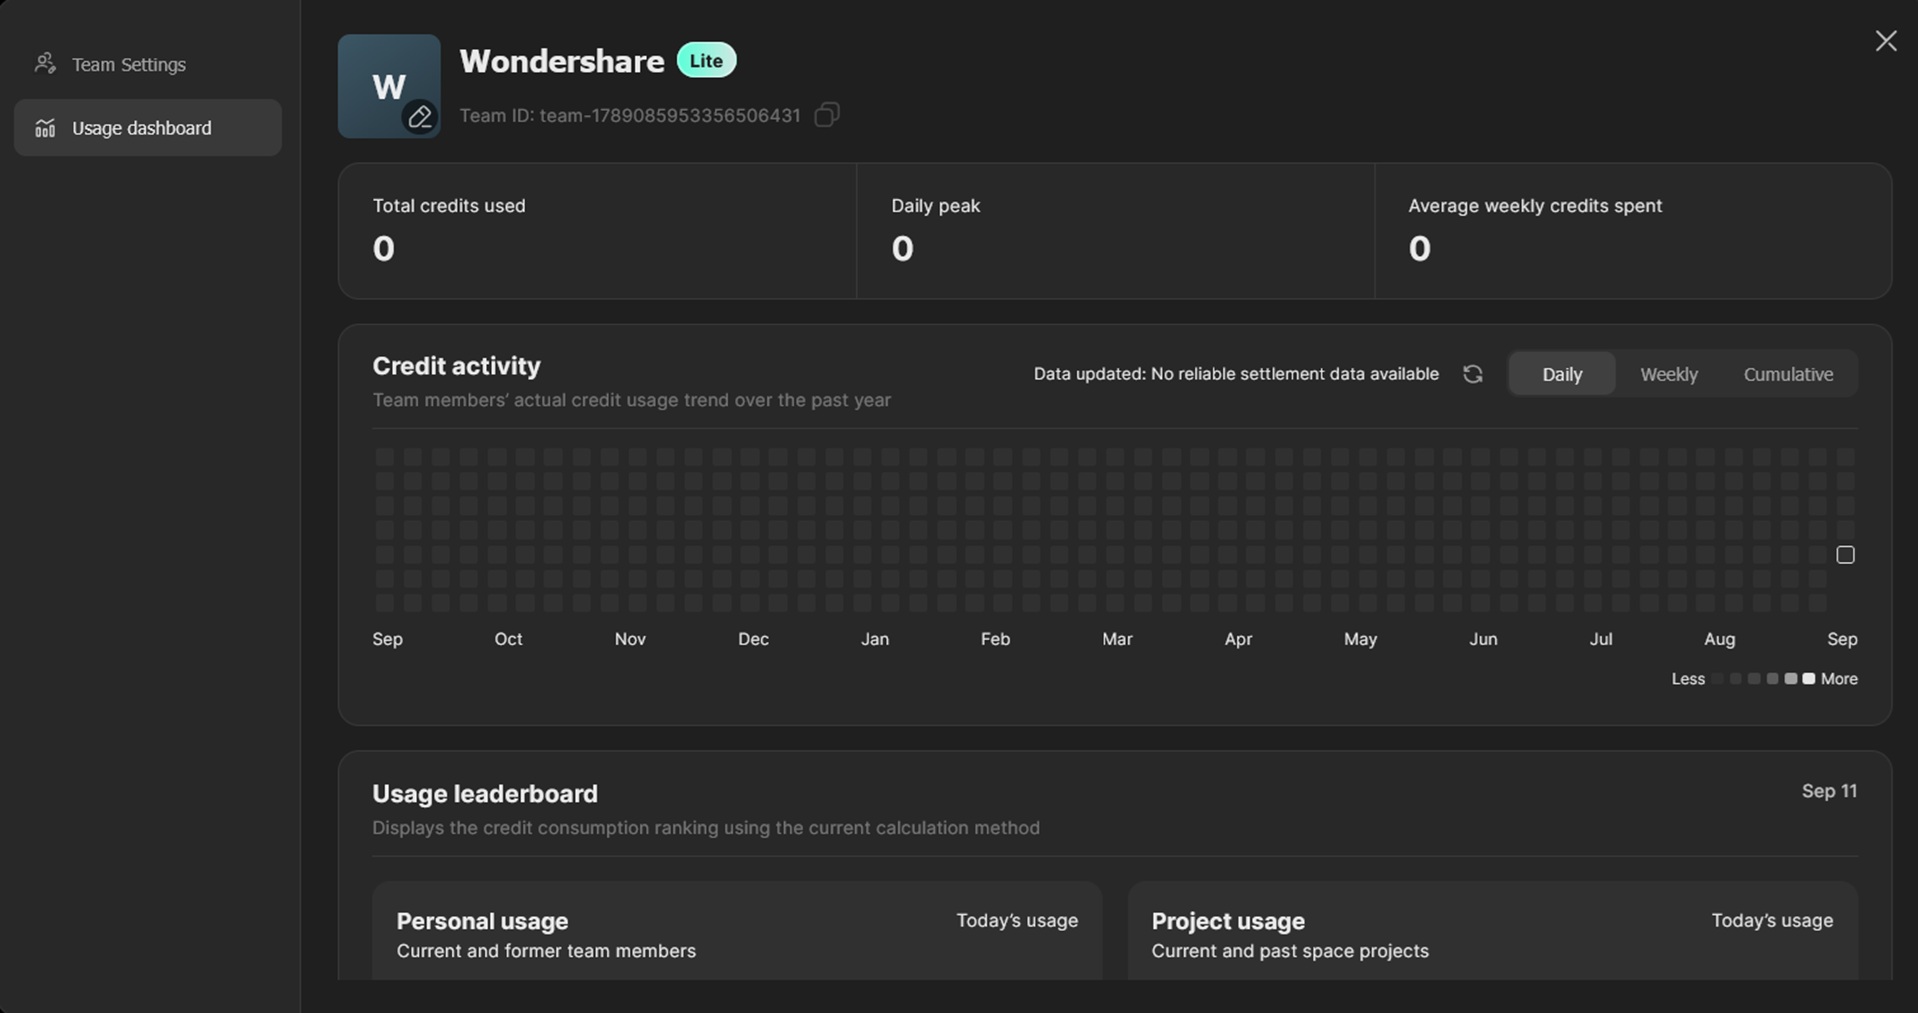Switch credit activity to Daily view
Viewport: 1918px width, 1013px height.
[1562, 374]
